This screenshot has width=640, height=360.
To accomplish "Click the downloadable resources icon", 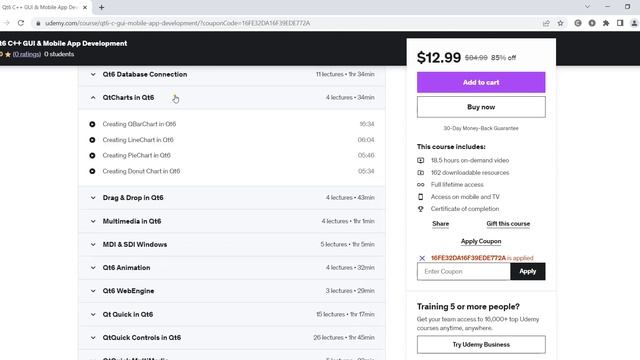I will [420, 173].
